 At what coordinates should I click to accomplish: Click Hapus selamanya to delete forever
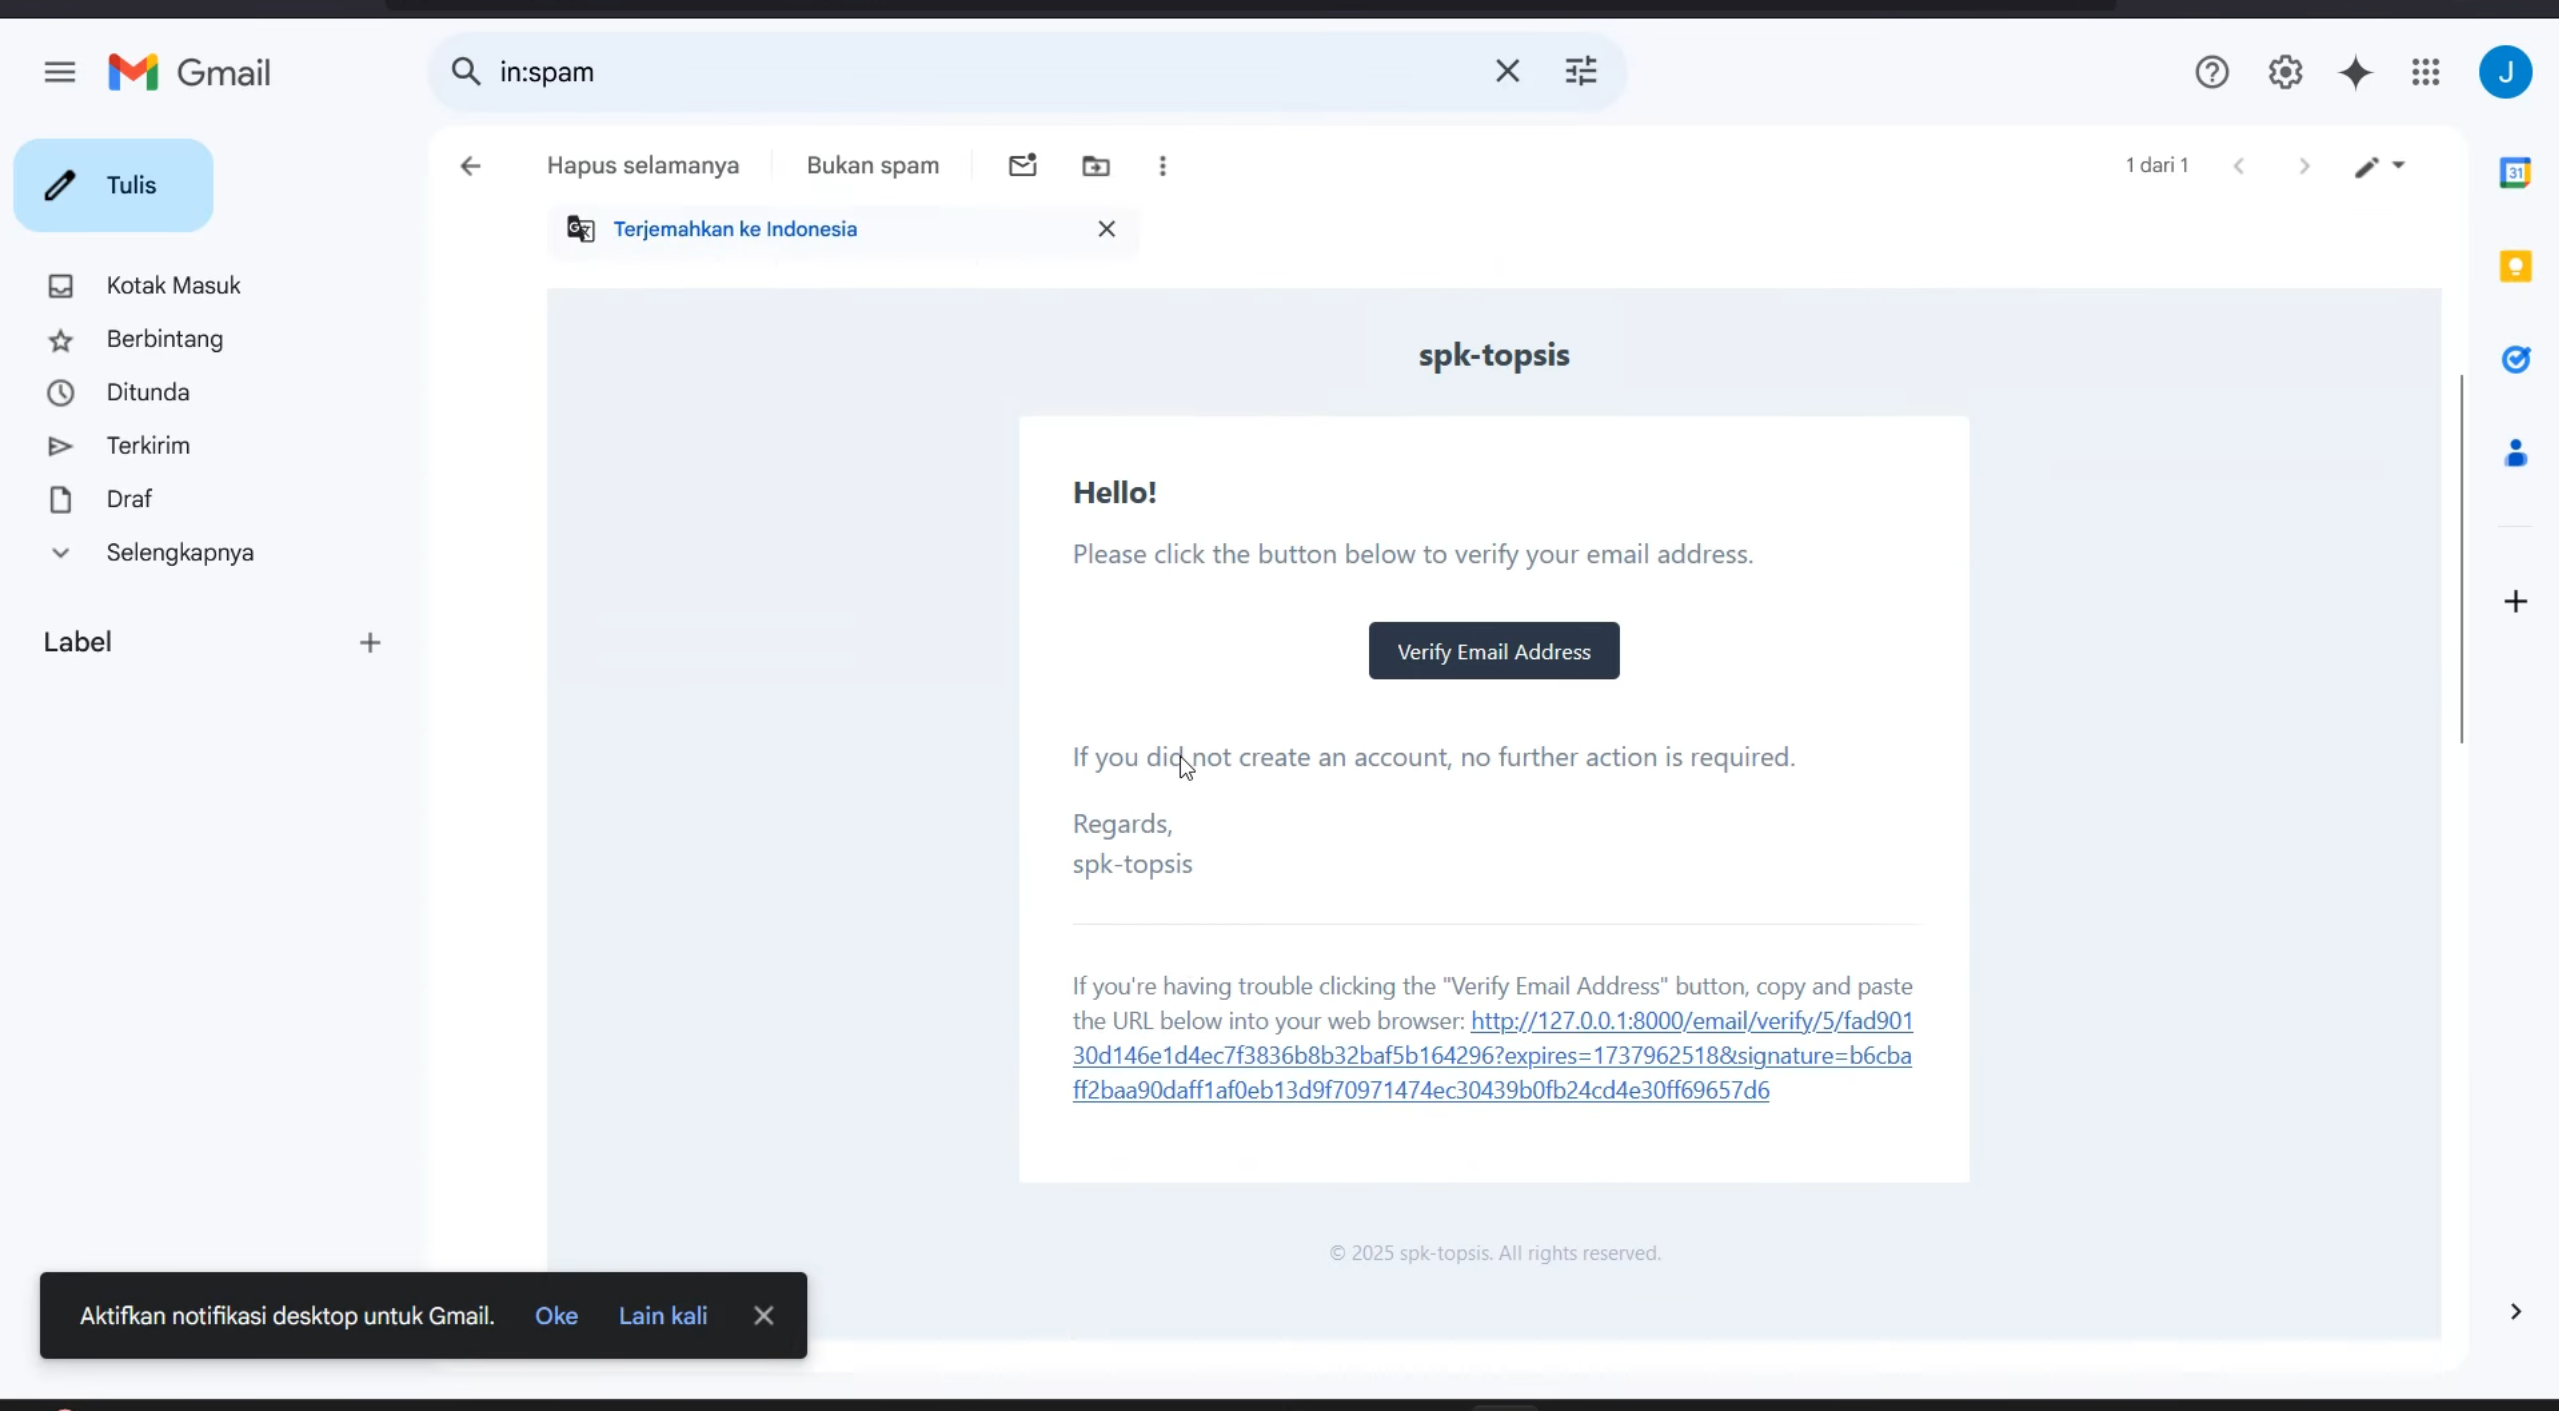[643, 166]
